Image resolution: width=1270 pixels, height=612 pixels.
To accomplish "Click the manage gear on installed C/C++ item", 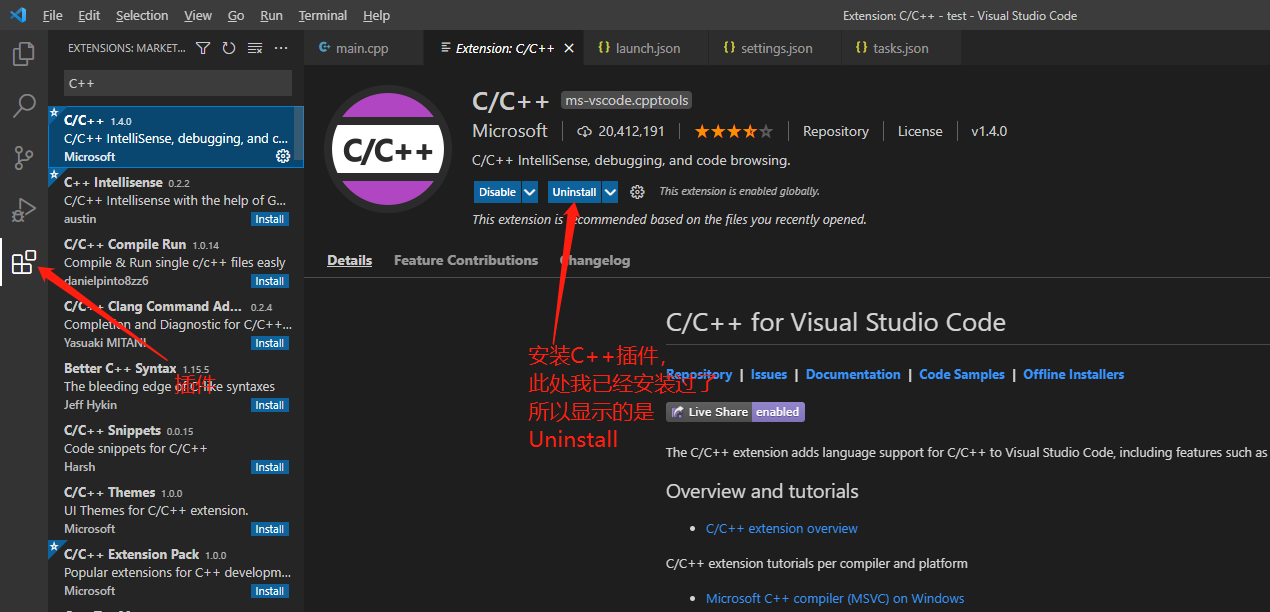I will 282,156.
